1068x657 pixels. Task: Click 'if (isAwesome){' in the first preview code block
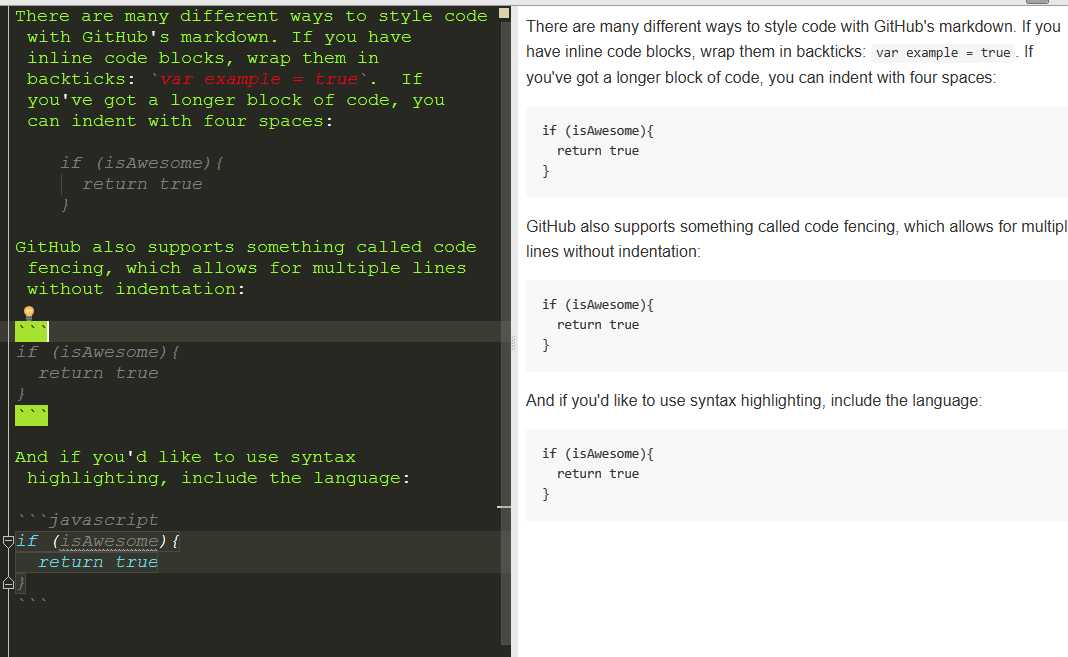coord(598,131)
